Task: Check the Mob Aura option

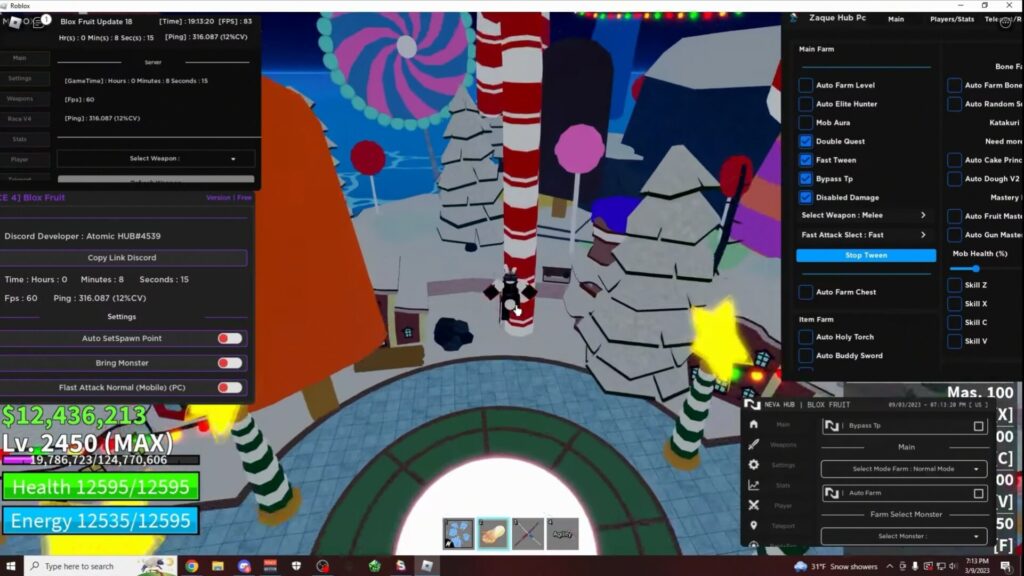Action: pos(805,123)
